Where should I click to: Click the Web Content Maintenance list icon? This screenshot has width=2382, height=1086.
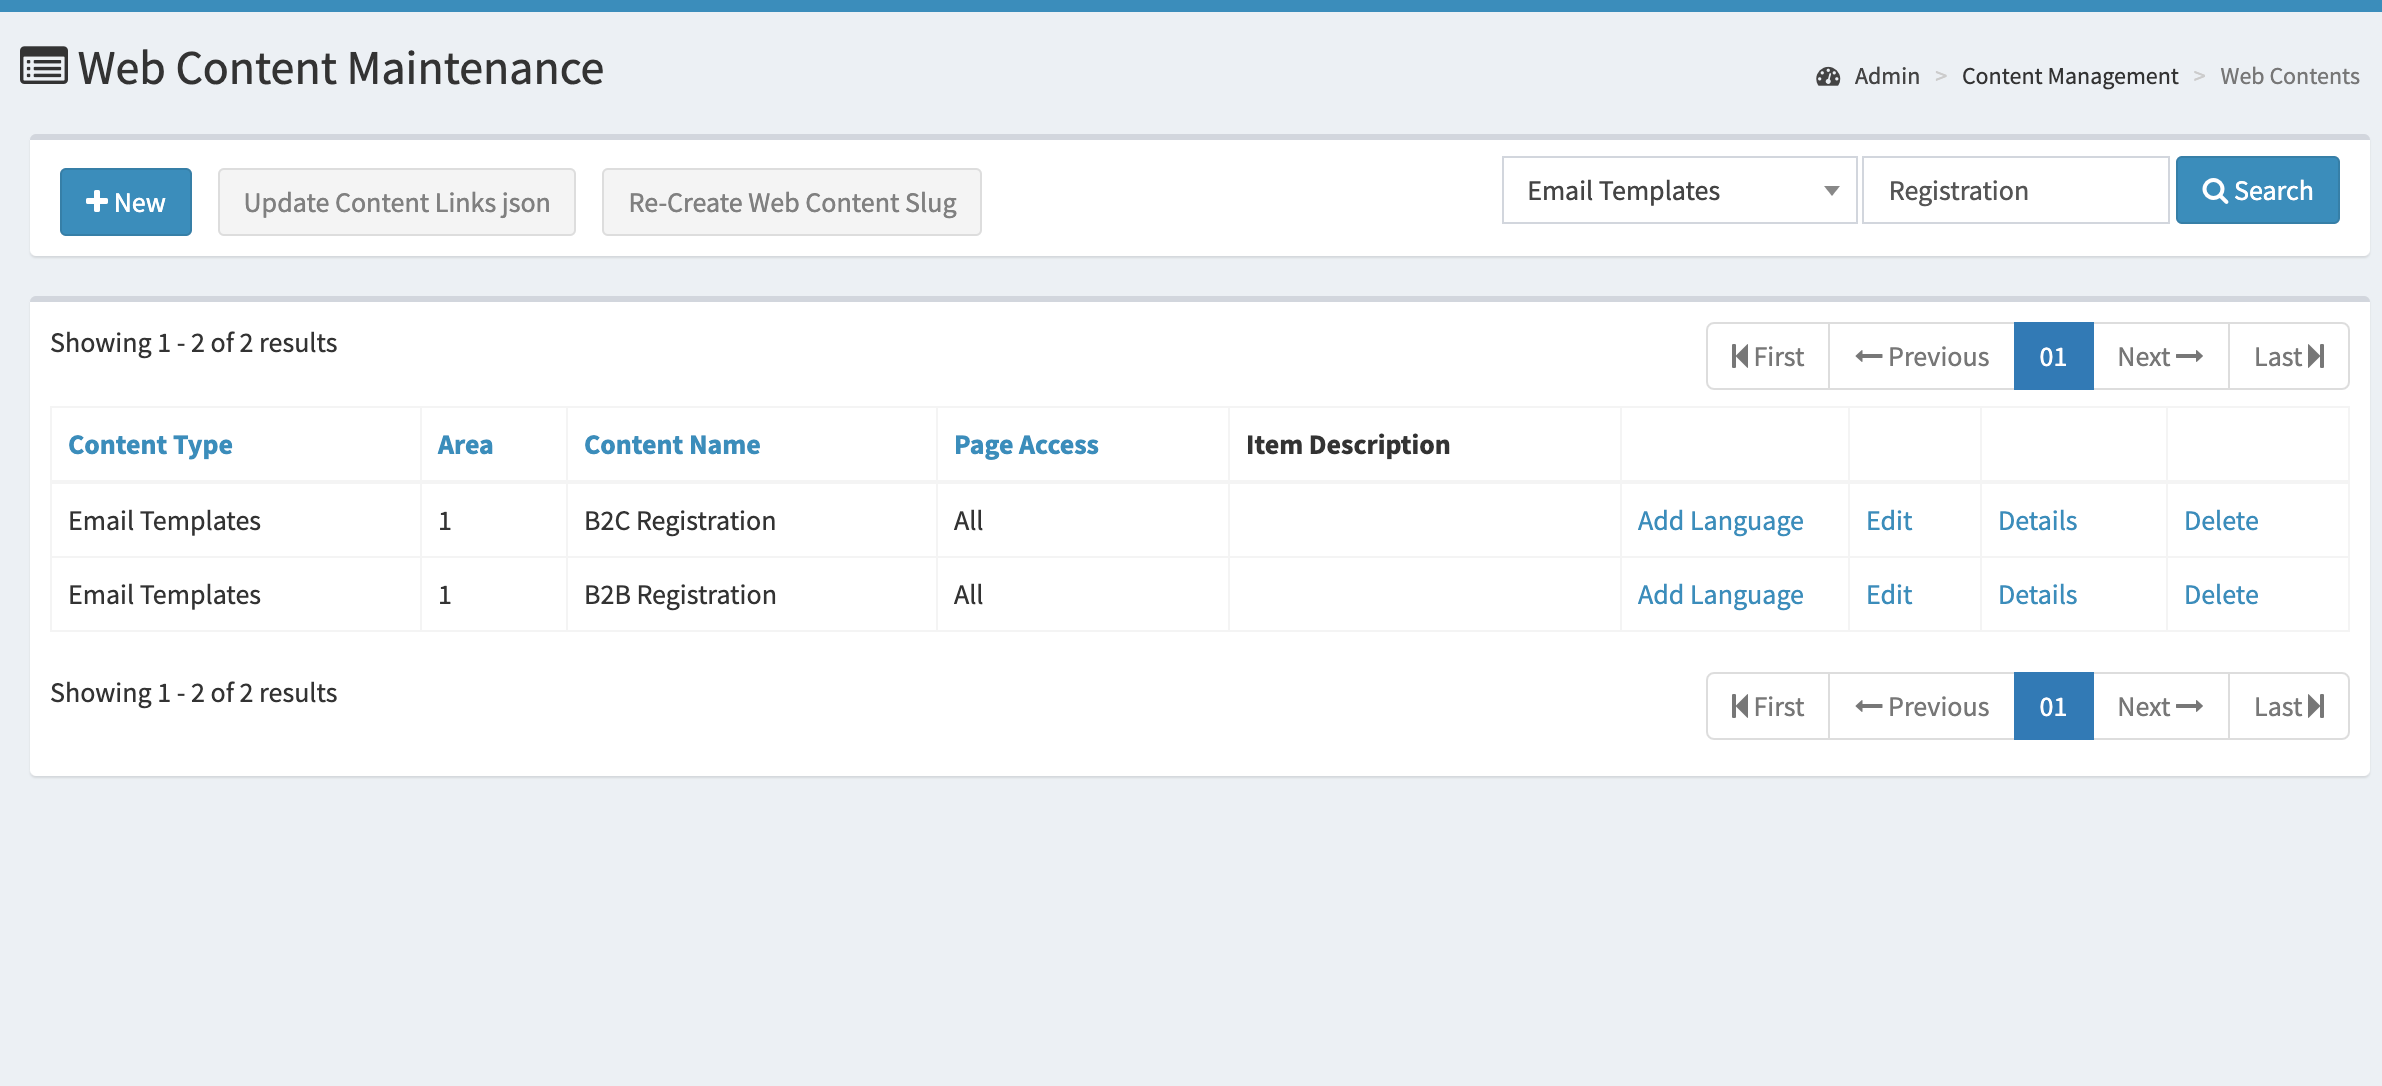44,68
